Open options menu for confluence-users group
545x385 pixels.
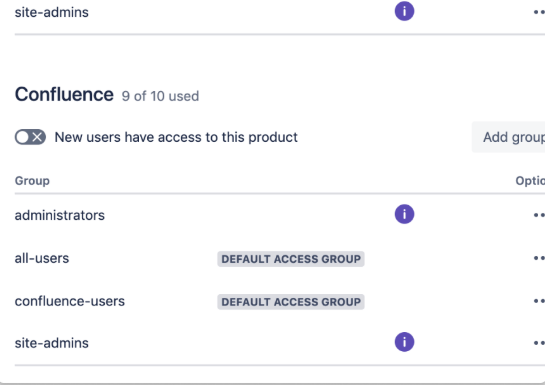[539, 301]
